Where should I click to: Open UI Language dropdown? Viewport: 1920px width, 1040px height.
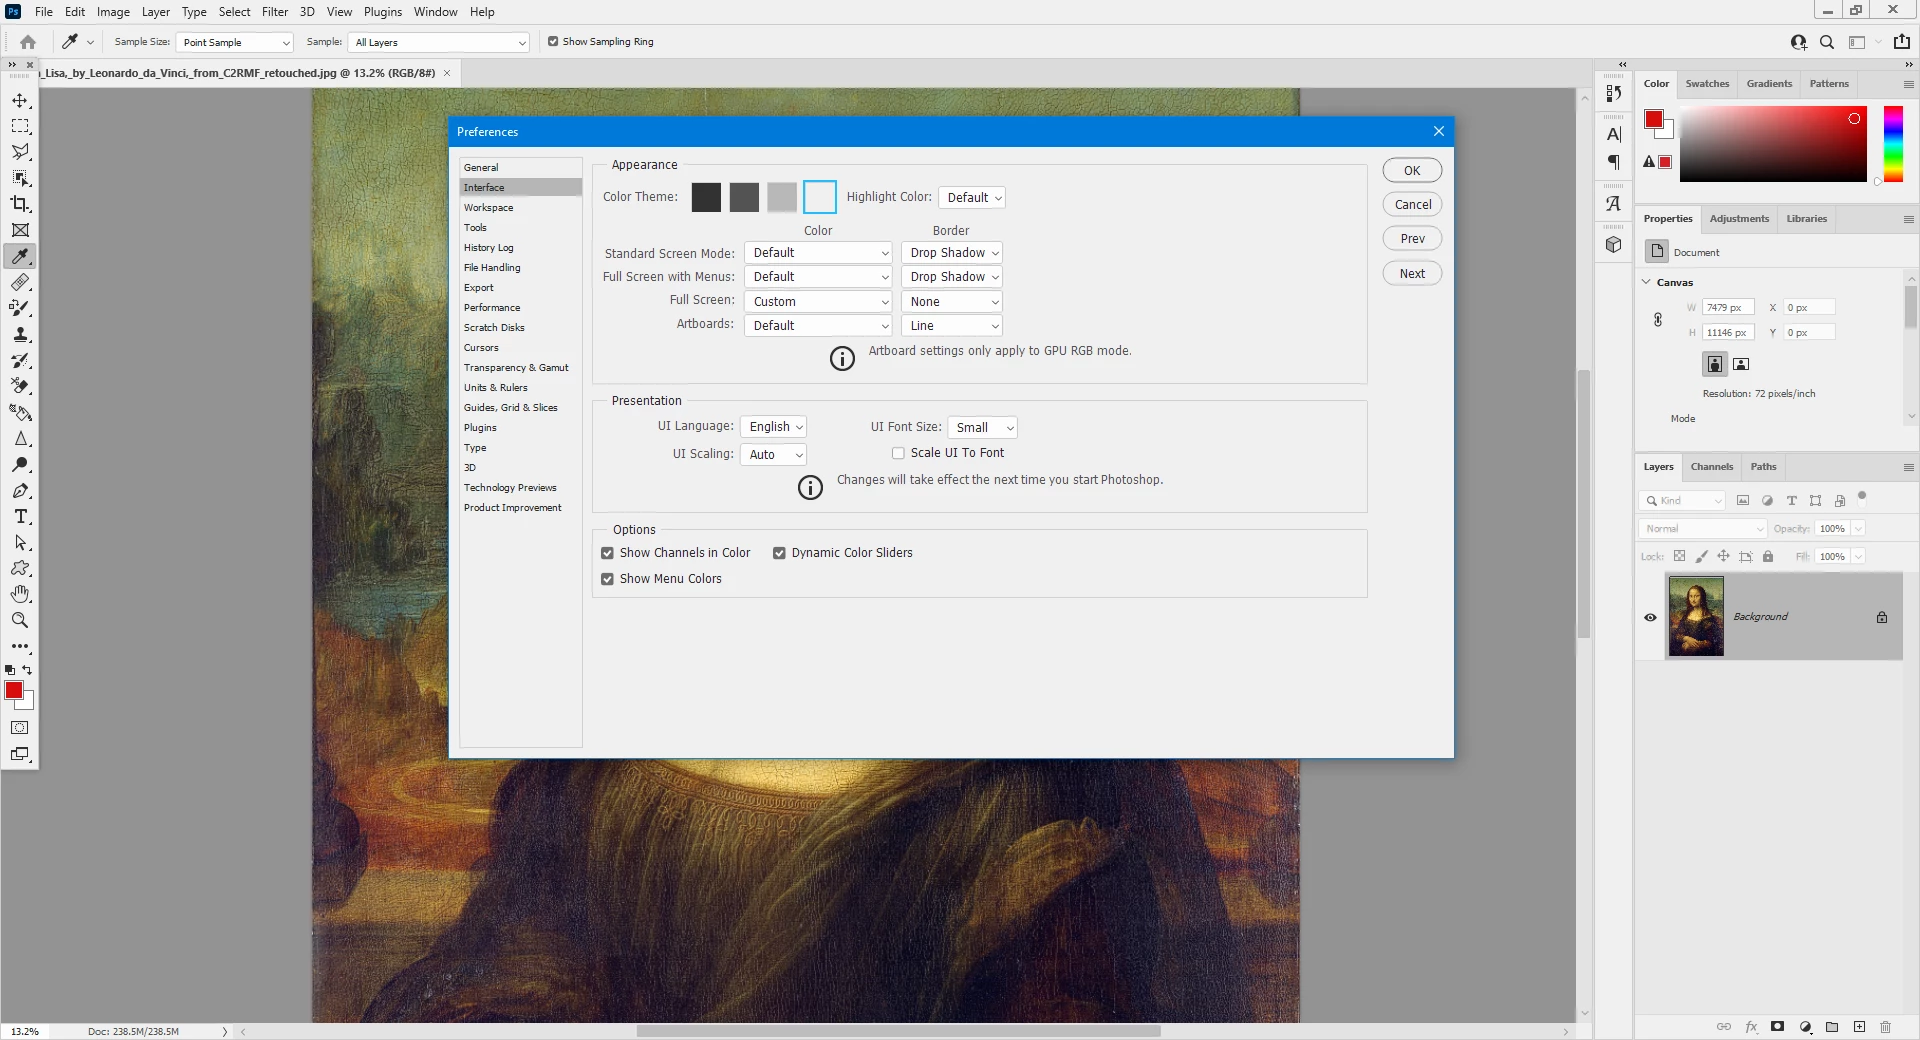tap(774, 427)
